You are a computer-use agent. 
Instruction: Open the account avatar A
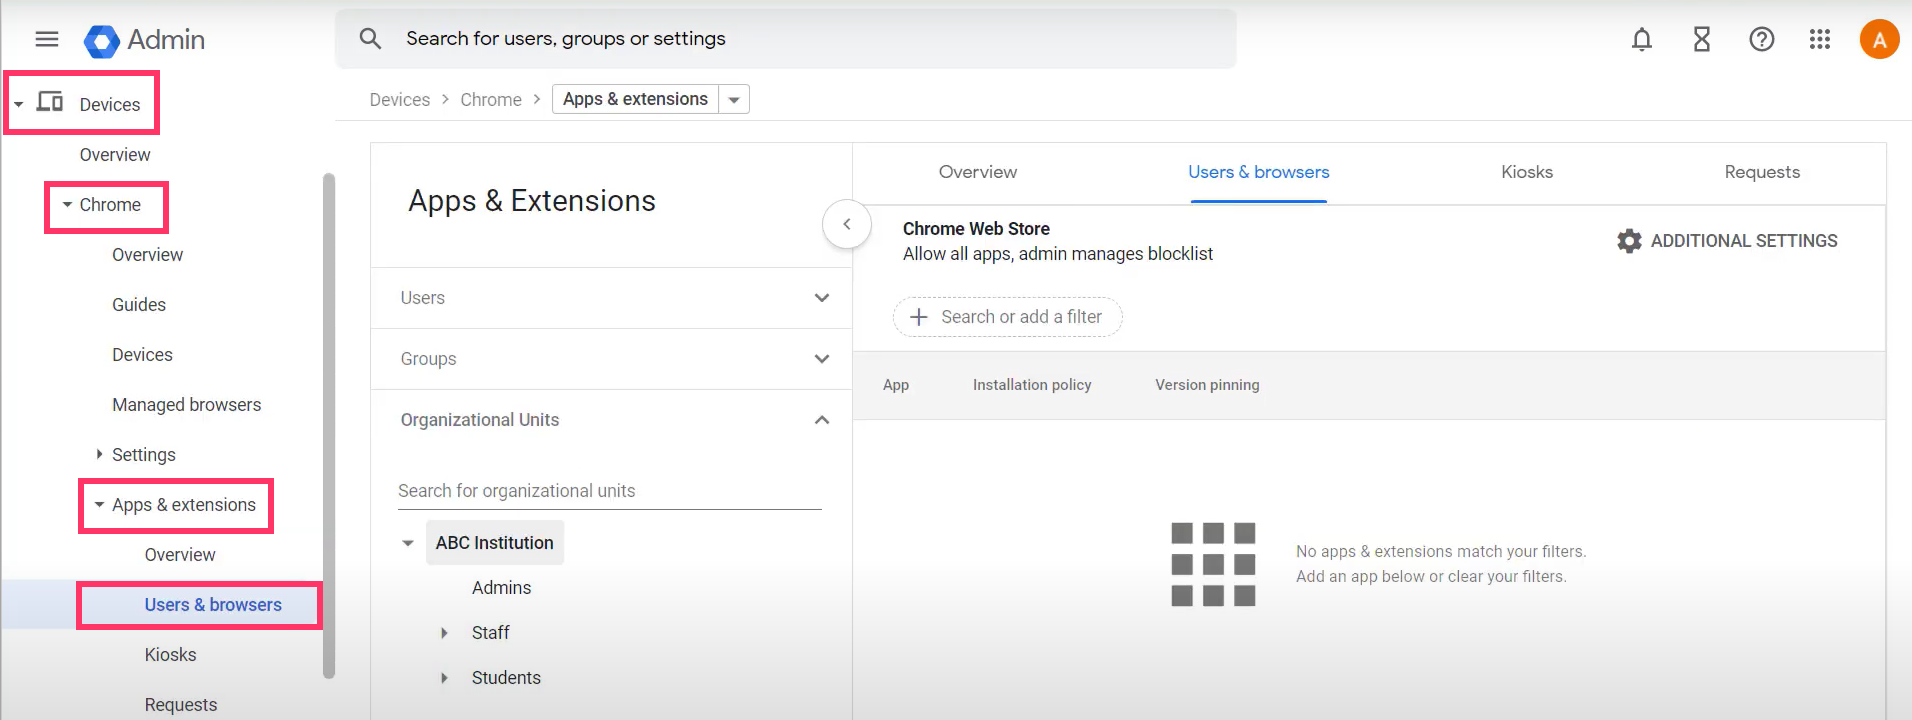pyautogui.click(x=1879, y=40)
